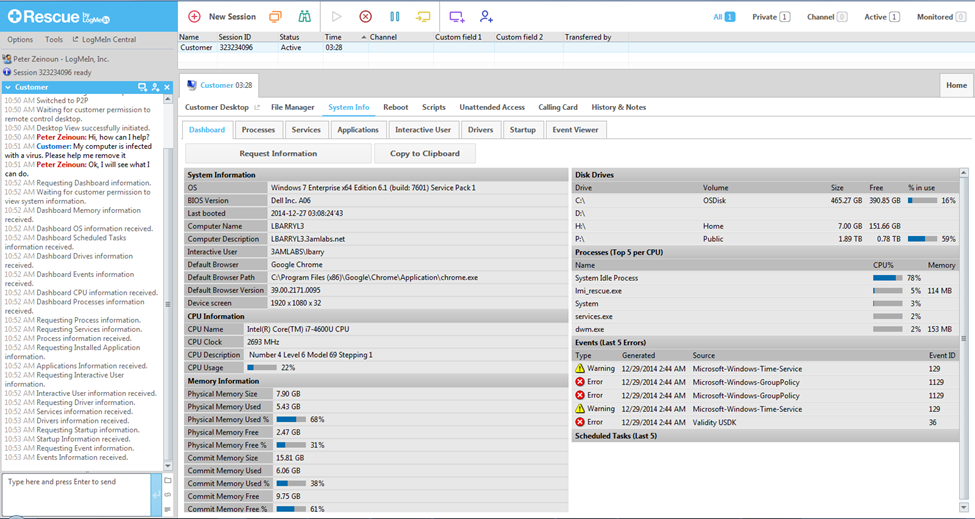Viewport: 975px width, 519px height.
Task: Switch to Customer Desktop tab
Action: [216, 107]
